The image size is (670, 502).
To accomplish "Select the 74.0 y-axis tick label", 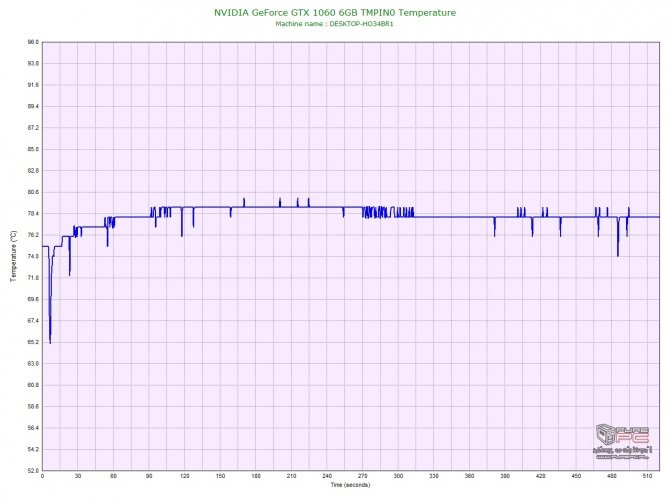I will [x=33, y=256].
